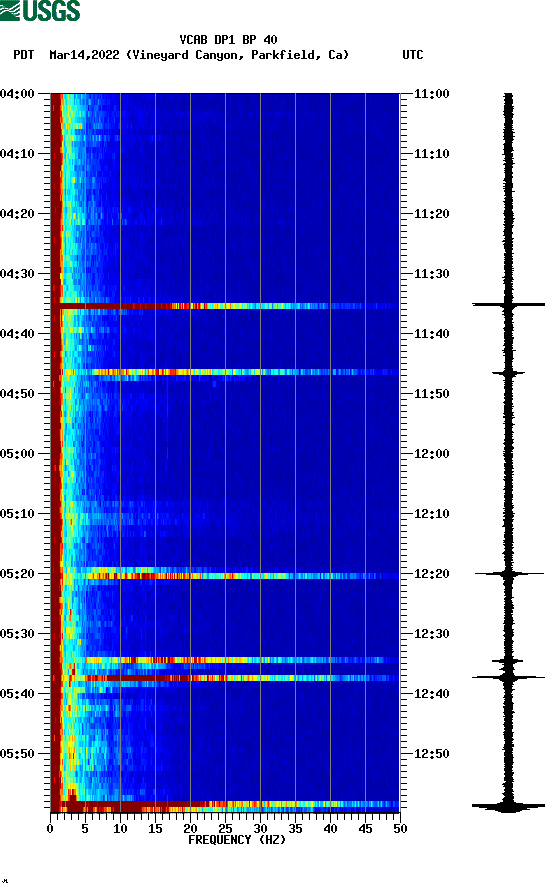This screenshot has width=552, height=892.
Task: Click the 12:30 UTC time label
Action: (431, 634)
